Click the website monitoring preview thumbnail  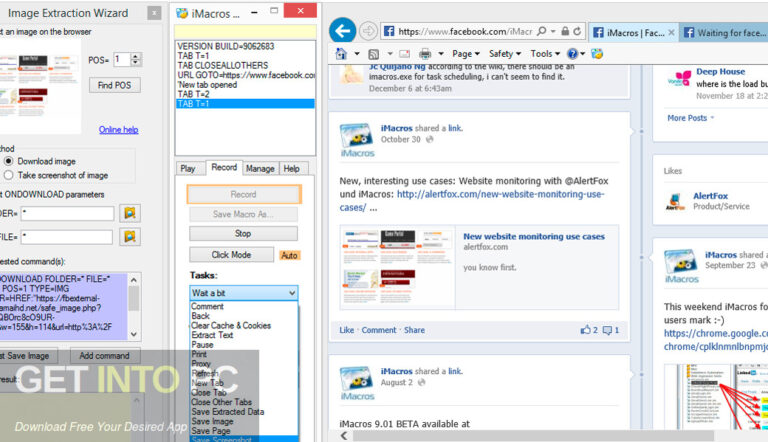pyautogui.click(x=398, y=267)
